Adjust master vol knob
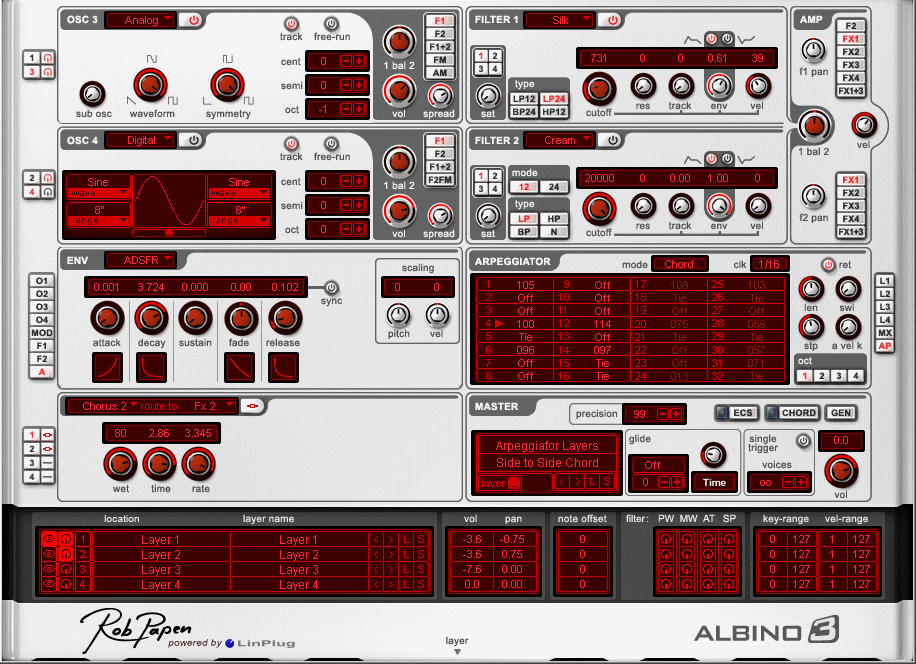This screenshot has height=664, width=916. point(841,471)
